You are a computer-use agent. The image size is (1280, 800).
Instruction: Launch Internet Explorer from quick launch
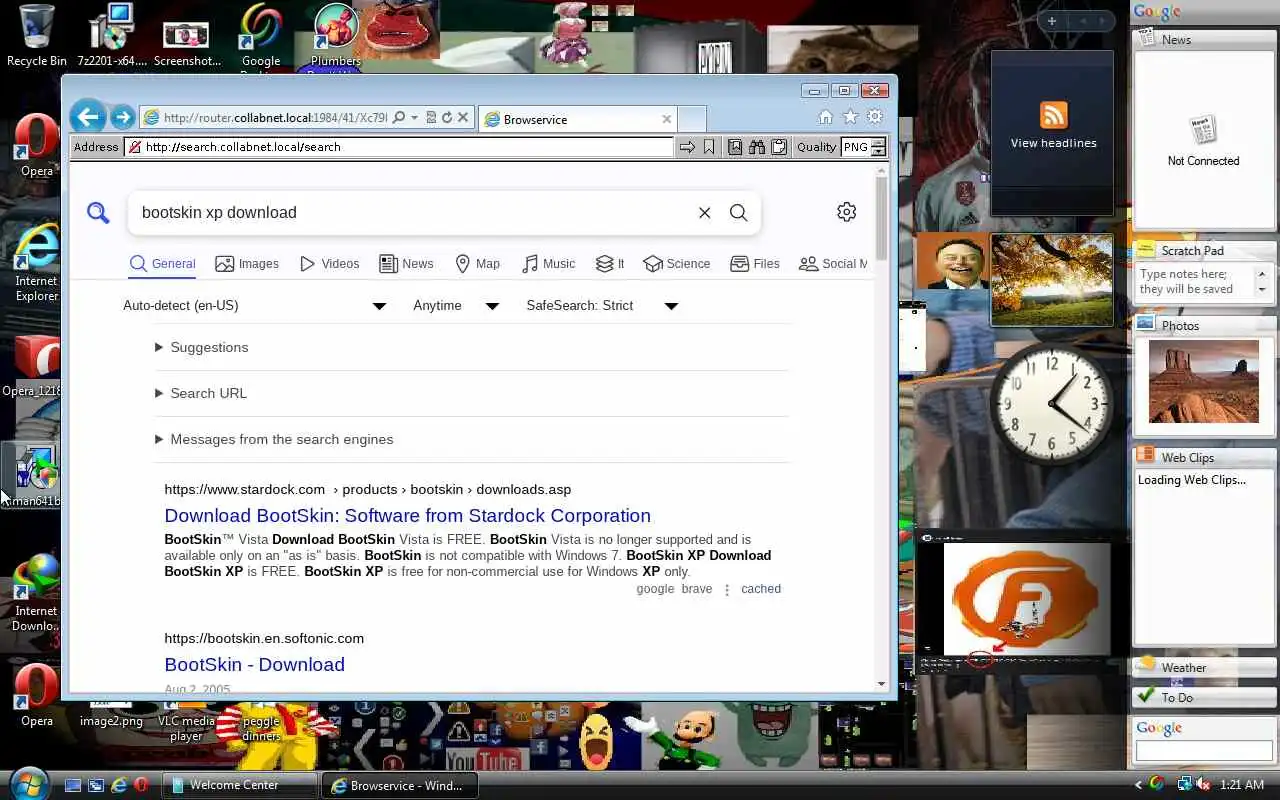tap(119, 785)
